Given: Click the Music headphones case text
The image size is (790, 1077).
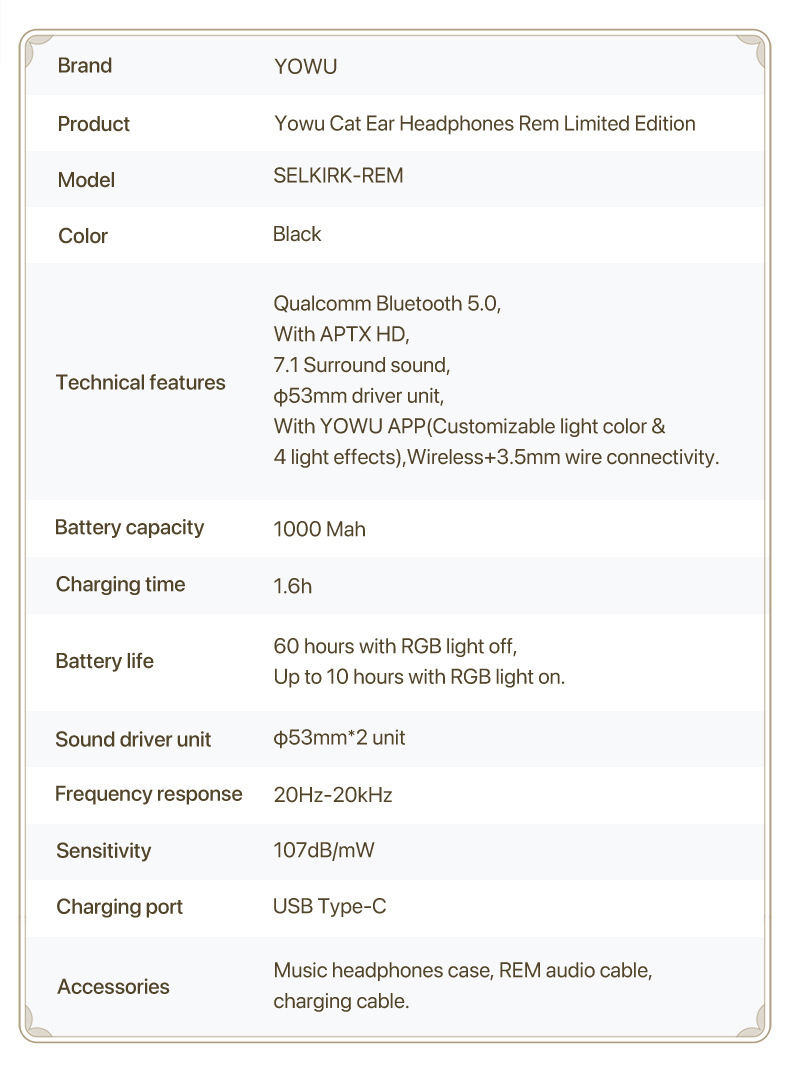Looking at the screenshot, I should click(383, 970).
